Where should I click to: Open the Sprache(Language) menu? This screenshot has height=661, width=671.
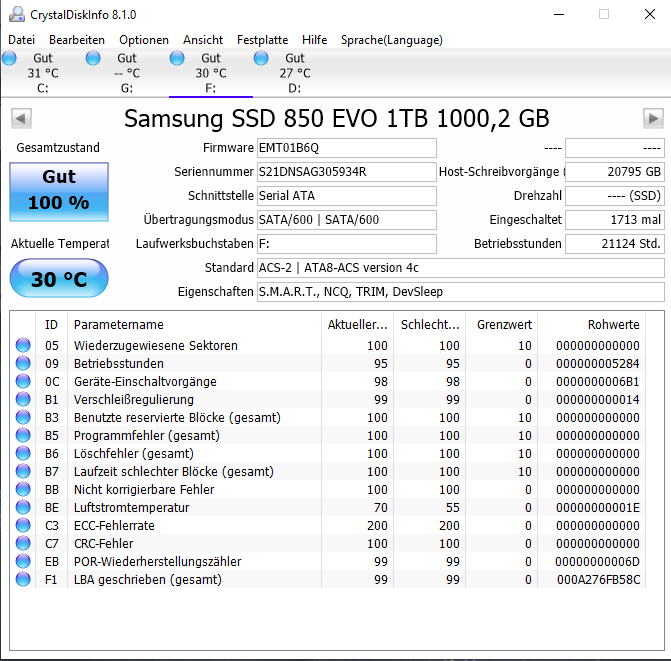tap(392, 40)
